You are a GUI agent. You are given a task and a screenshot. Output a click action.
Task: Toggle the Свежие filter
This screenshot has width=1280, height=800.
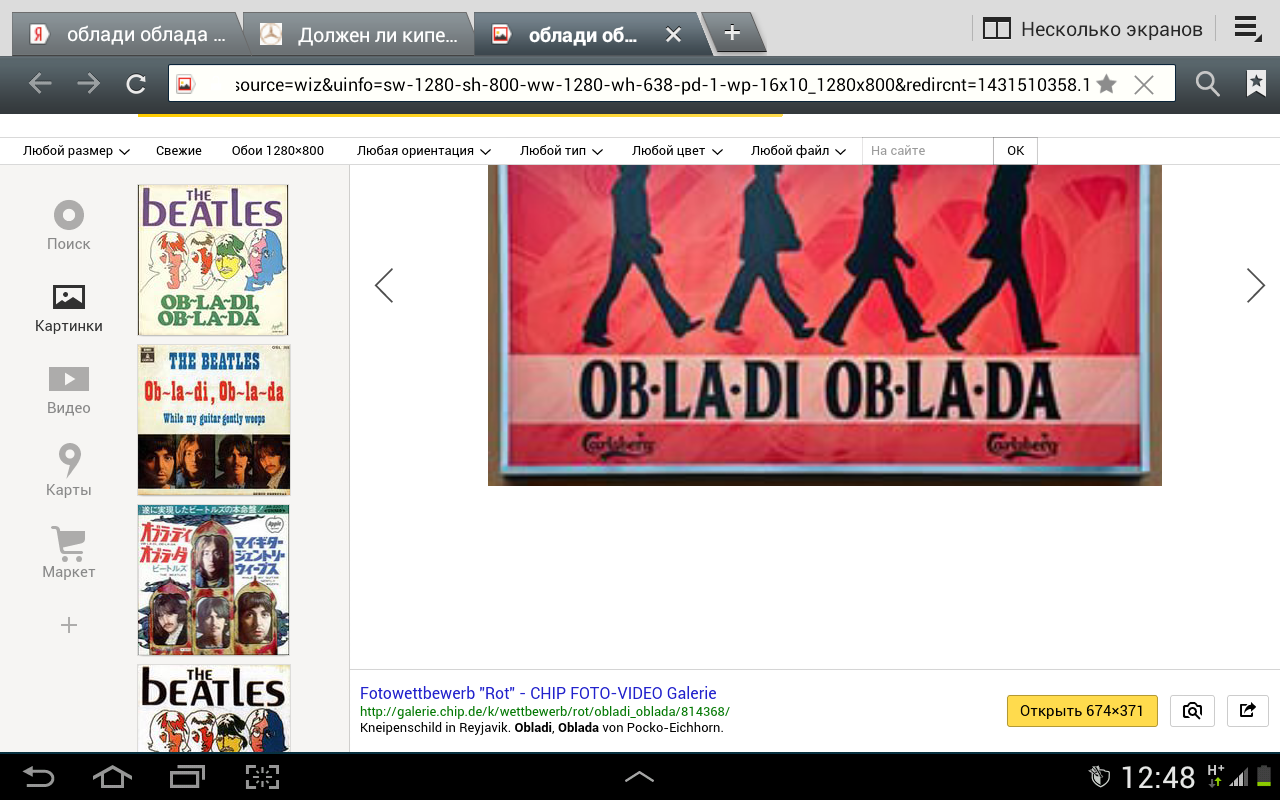click(x=179, y=151)
